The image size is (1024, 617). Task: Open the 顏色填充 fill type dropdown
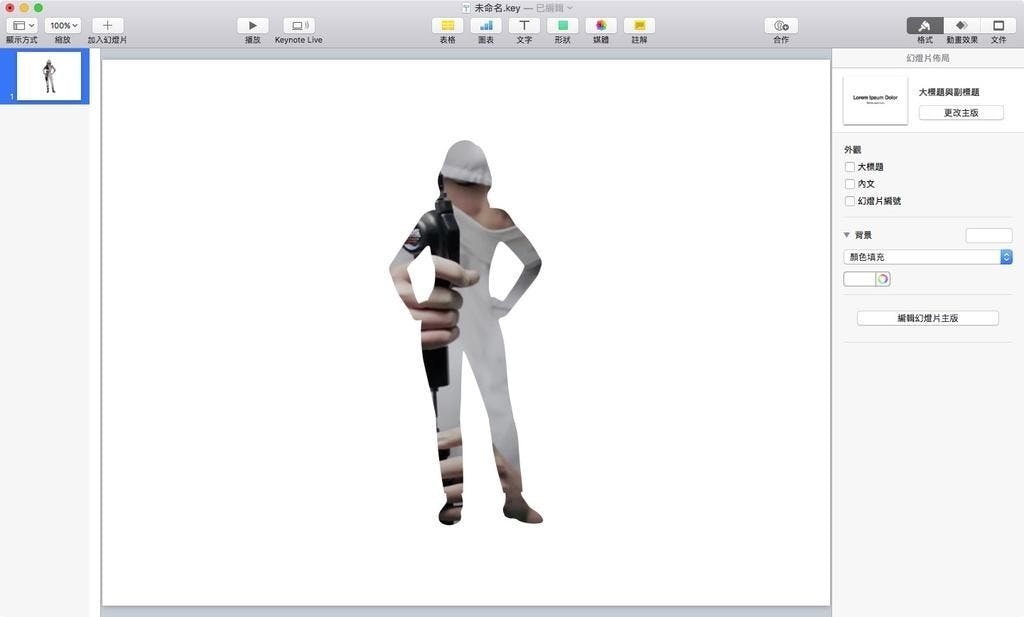[x=928, y=257]
